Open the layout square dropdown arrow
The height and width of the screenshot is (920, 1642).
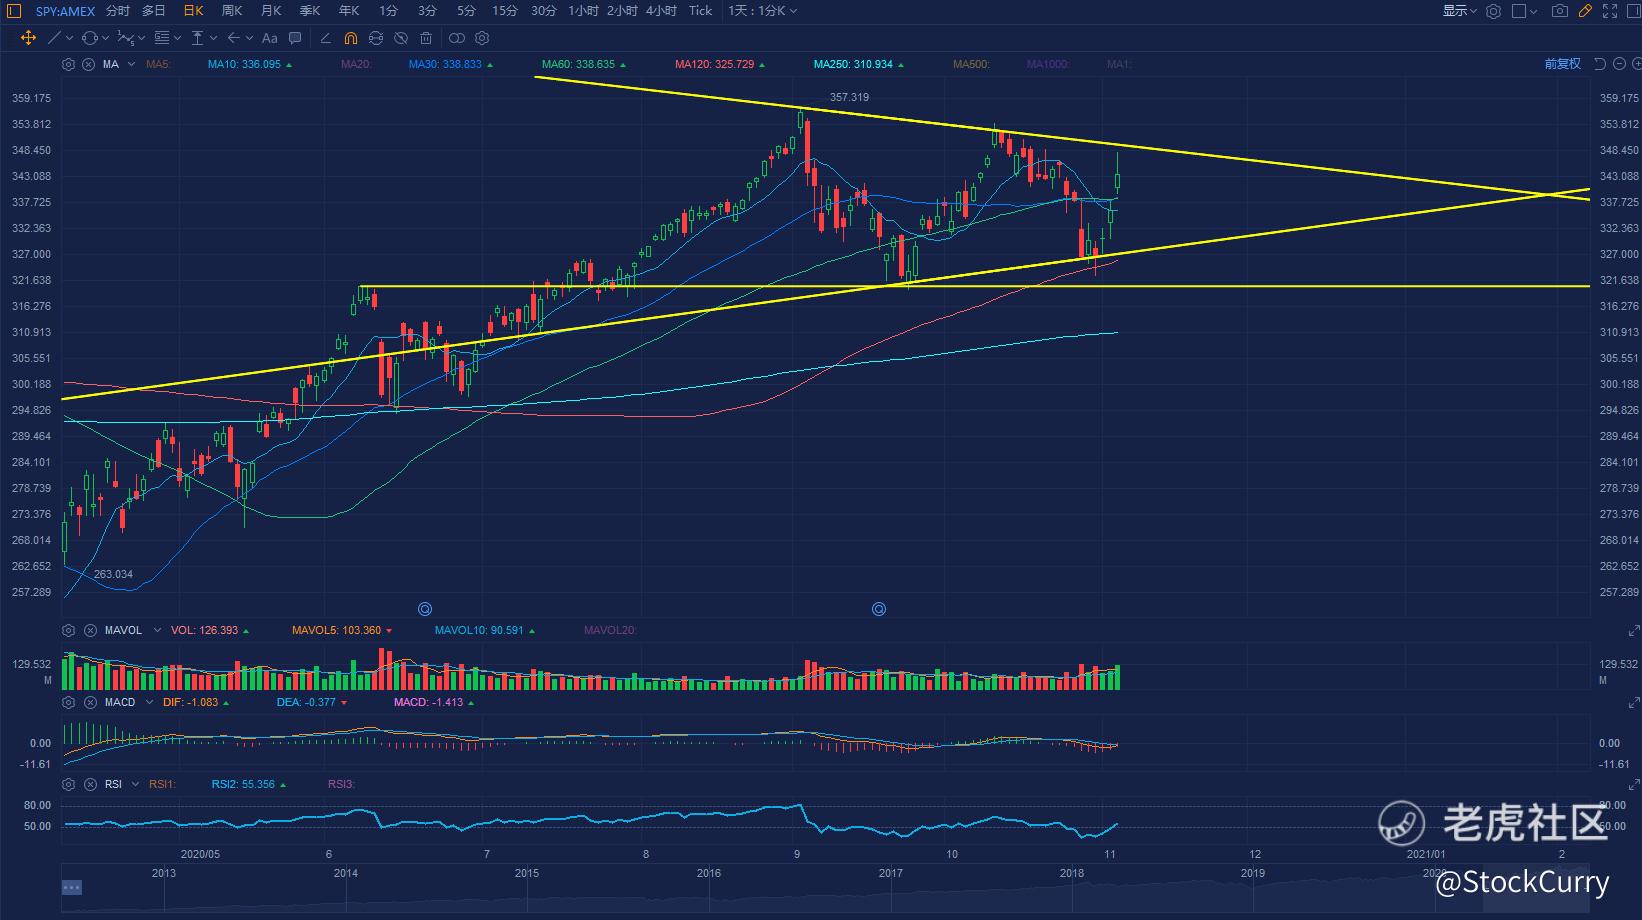click(1534, 11)
